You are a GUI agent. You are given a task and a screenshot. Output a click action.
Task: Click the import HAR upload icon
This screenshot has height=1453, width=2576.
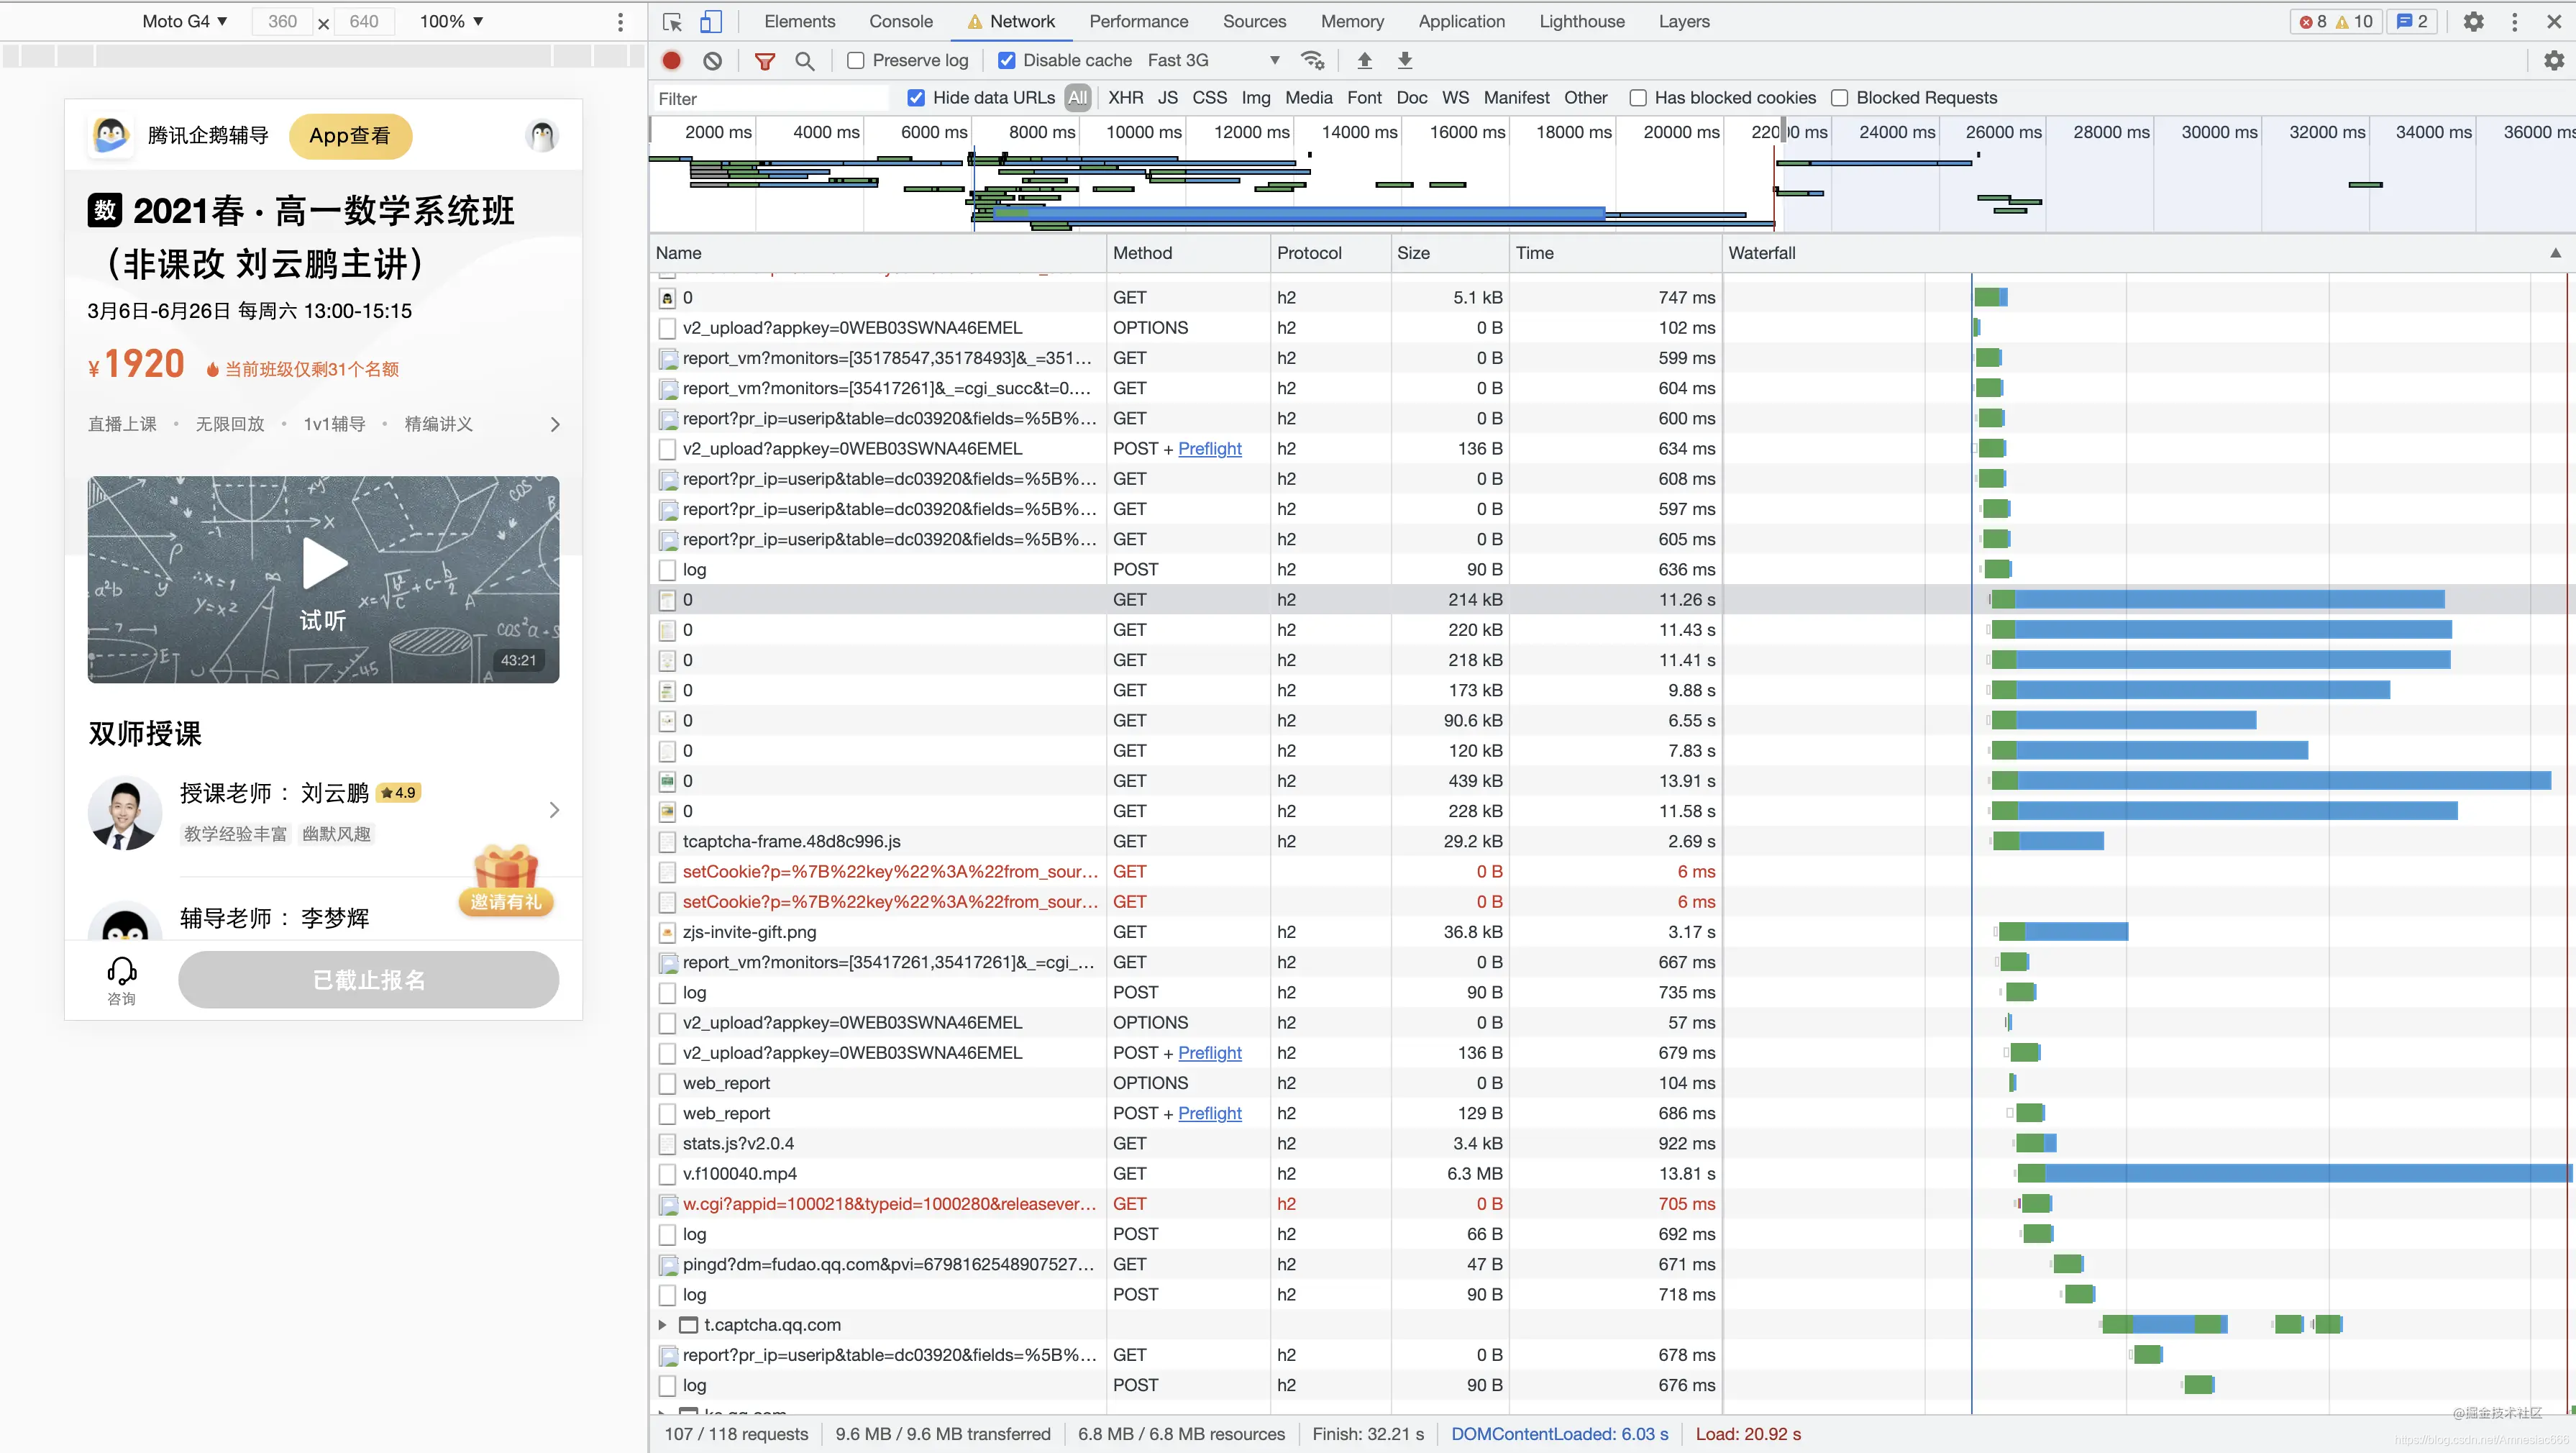1364,61
